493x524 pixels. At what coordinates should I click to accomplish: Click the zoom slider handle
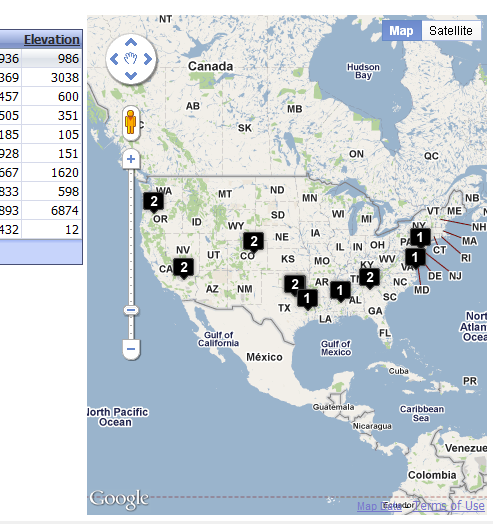point(131,310)
